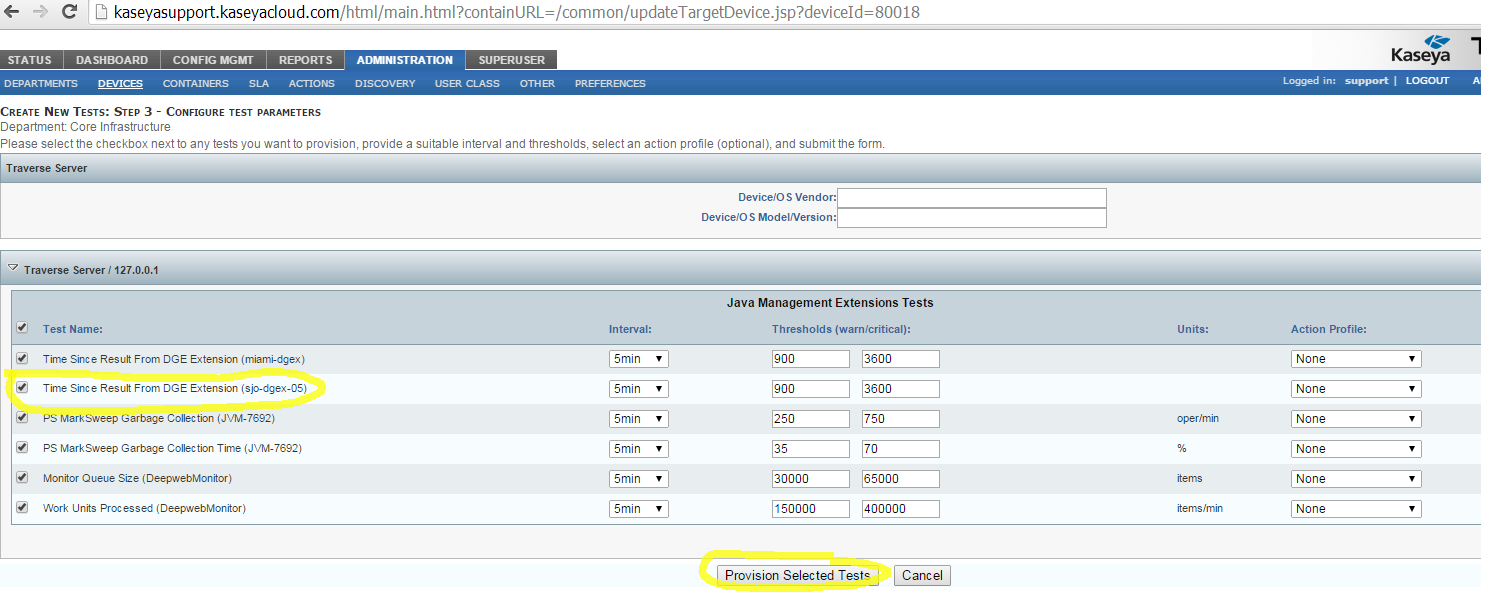1486x596 pixels.
Task: Uncheck PS MarkSweep Garbage Collection Time checkbox
Action: click(22, 448)
